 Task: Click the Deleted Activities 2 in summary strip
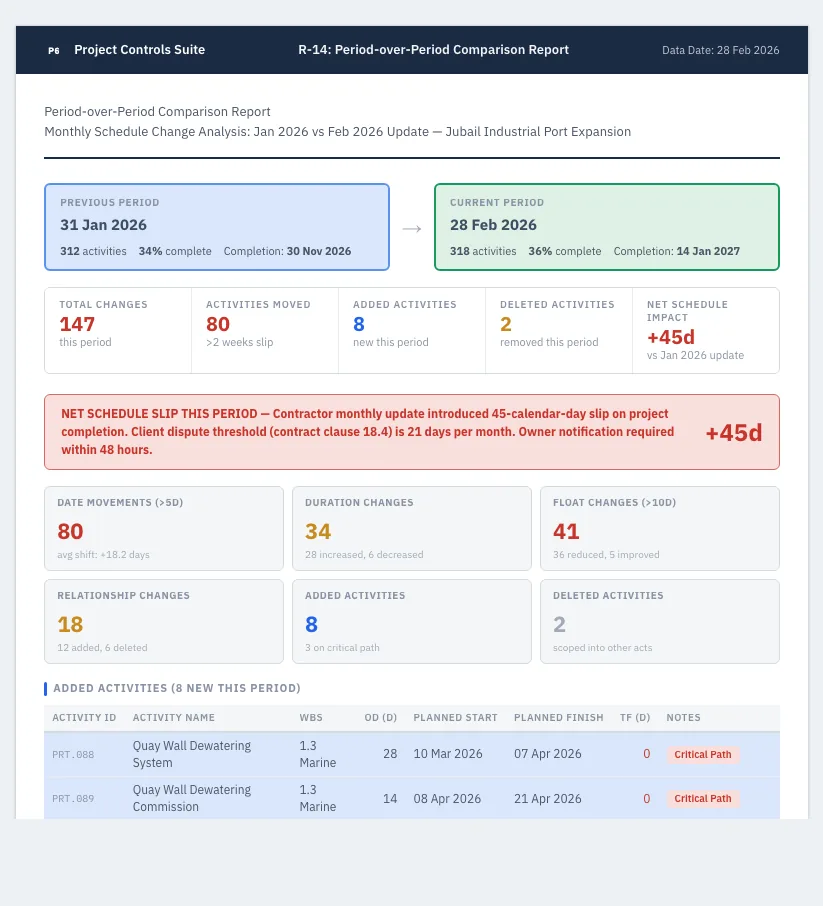(506, 324)
